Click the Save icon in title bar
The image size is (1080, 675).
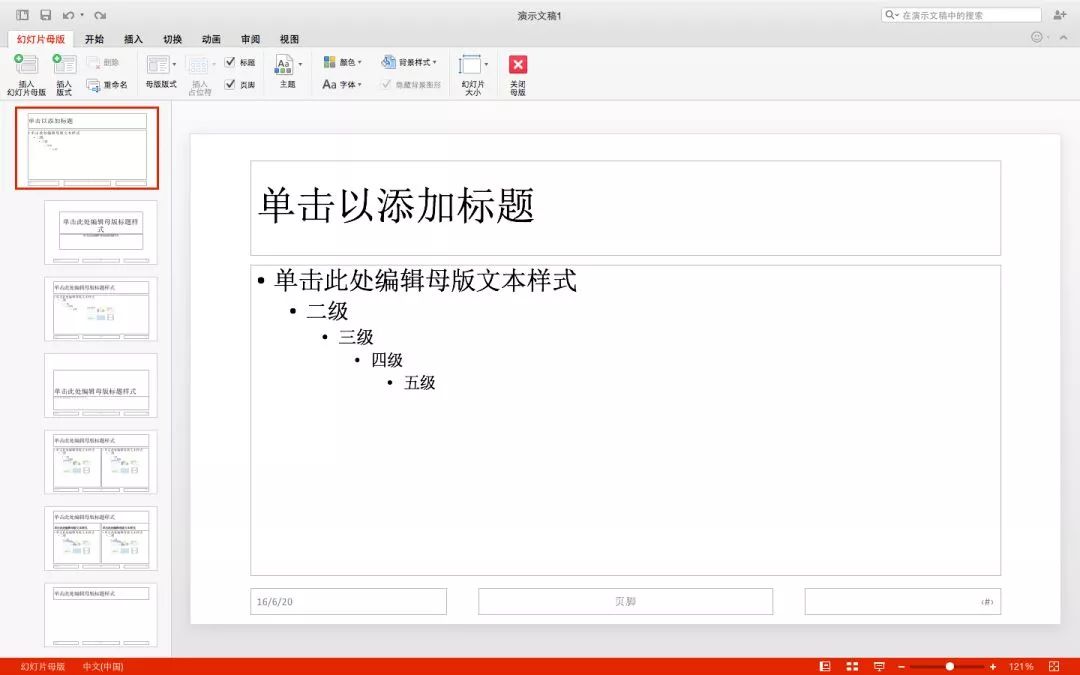[x=45, y=15]
